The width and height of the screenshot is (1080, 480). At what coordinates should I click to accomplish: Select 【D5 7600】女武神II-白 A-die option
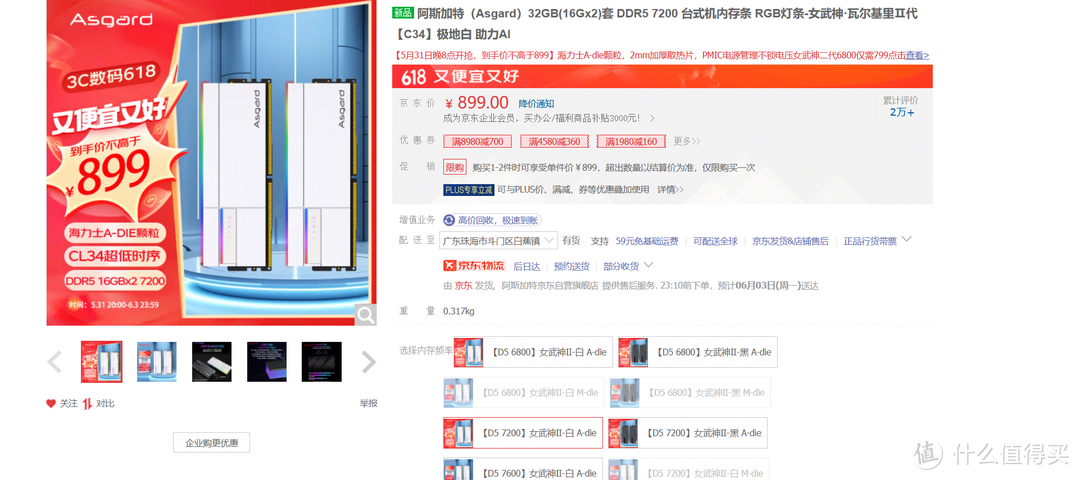[523, 469]
